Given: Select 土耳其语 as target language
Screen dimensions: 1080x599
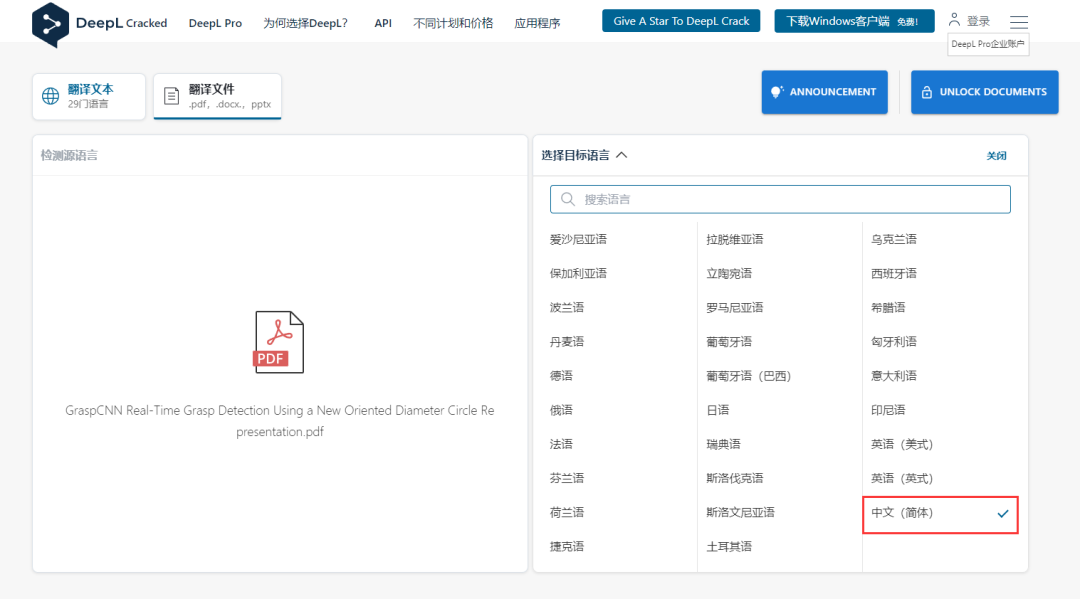Looking at the screenshot, I should coord(729,547).
